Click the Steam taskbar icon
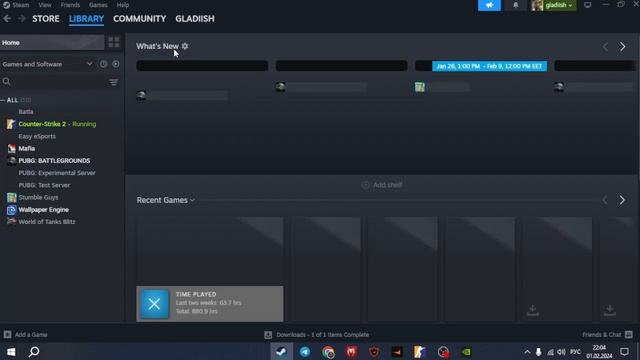This screenshot has width=640, height=360. (x=282, y=352)
